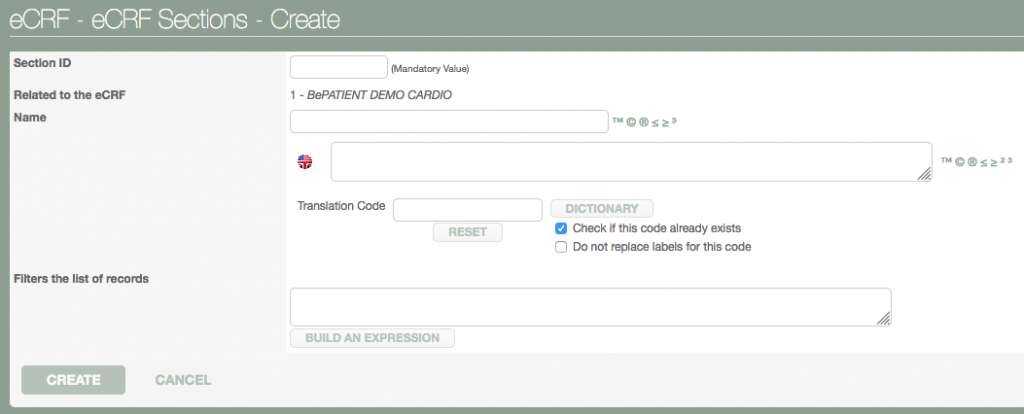The width and height of the screenshot is (1024, 414).
Task: Click the "Filters the list of records" text area
Action: [x=590, y=307]
